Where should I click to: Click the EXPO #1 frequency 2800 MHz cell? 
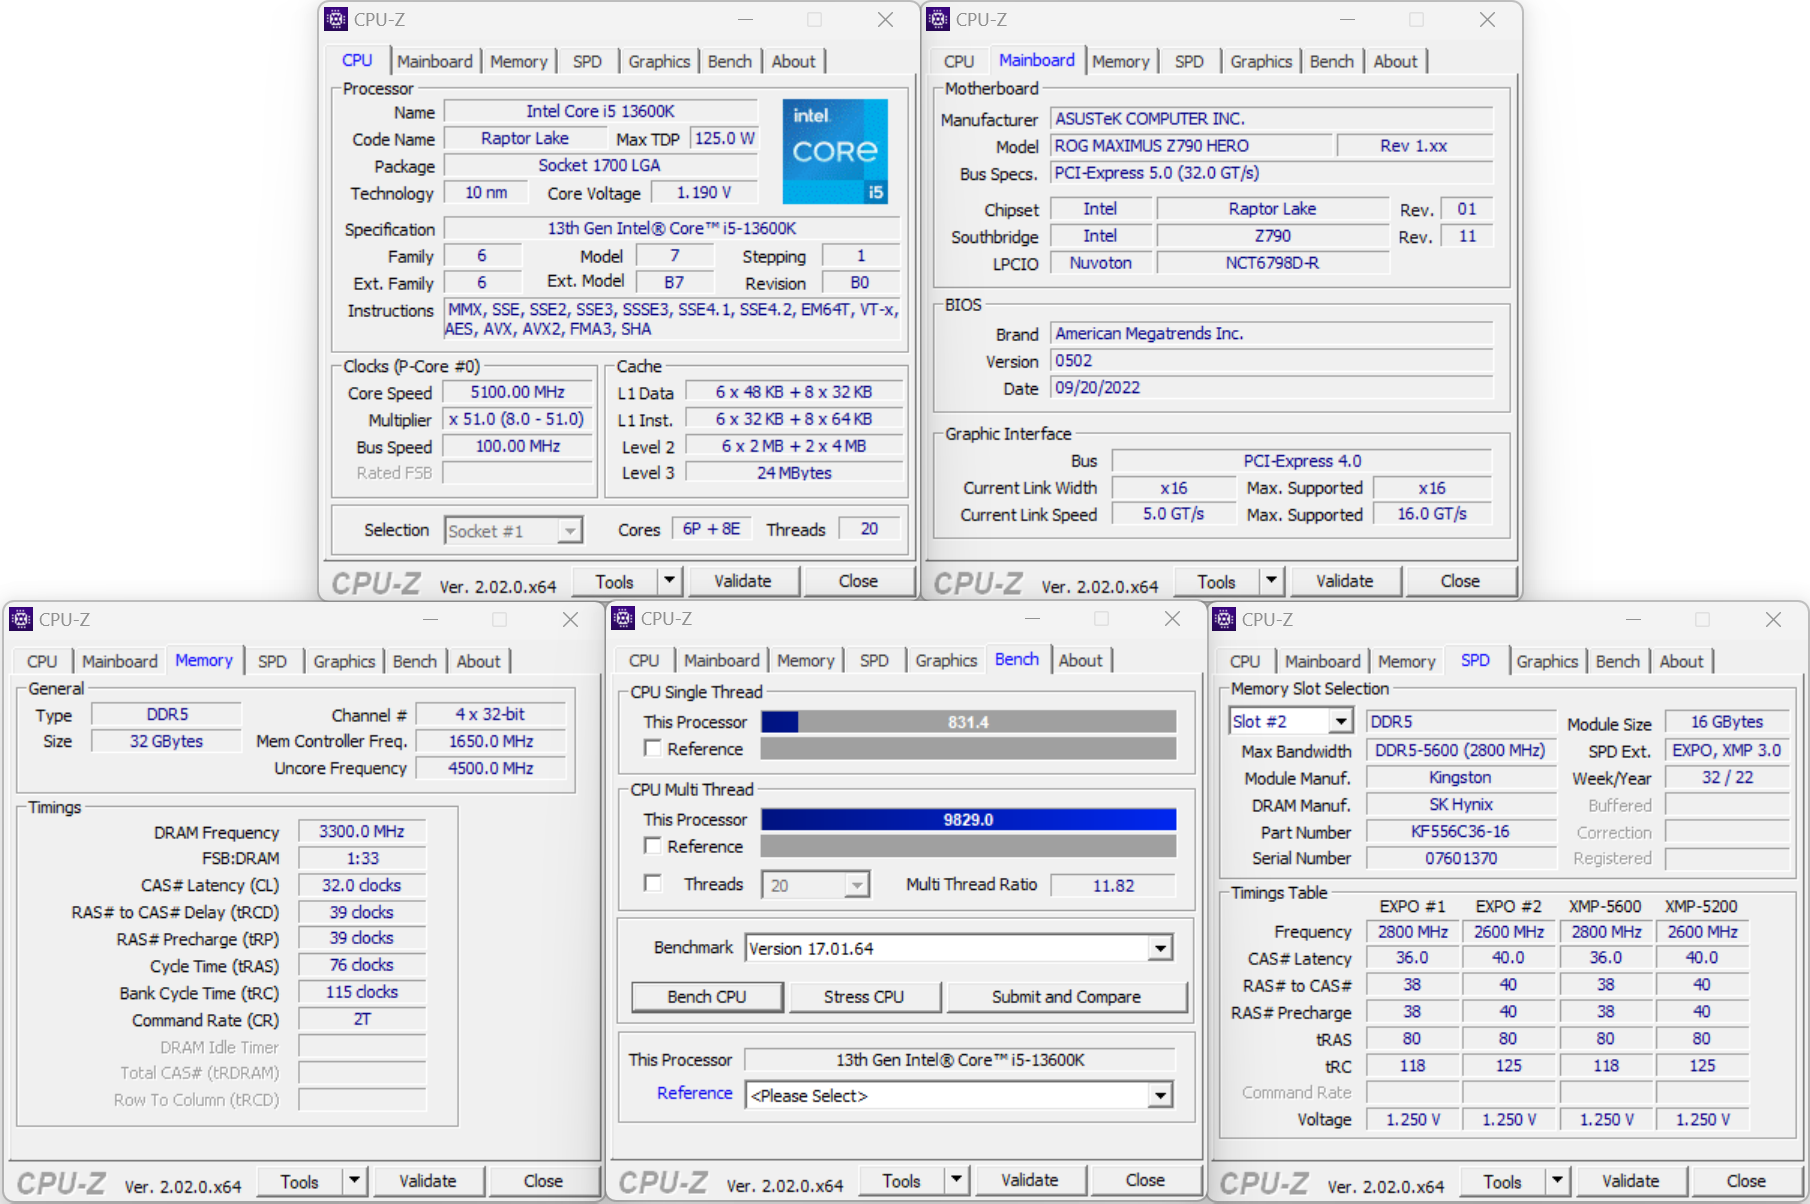click(x=1412, y=932)
